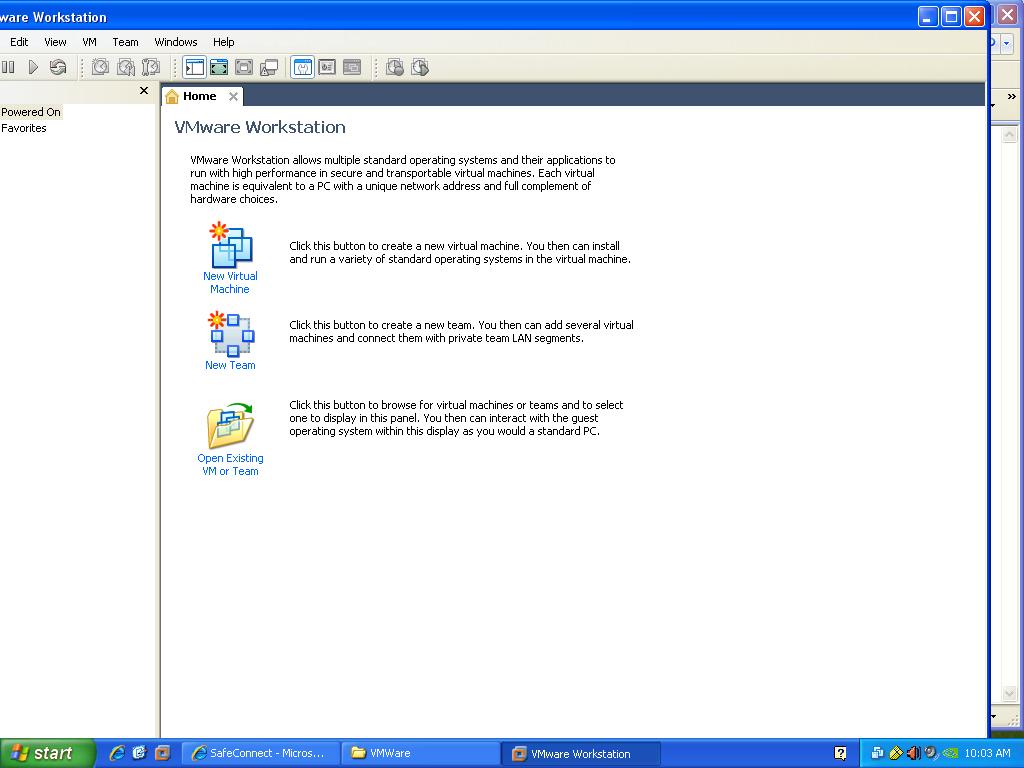Switch to VMWare folder taskbar button
Image resolution: width=1024 pixels, height=768 pixels.
click(x=421, y=753)
